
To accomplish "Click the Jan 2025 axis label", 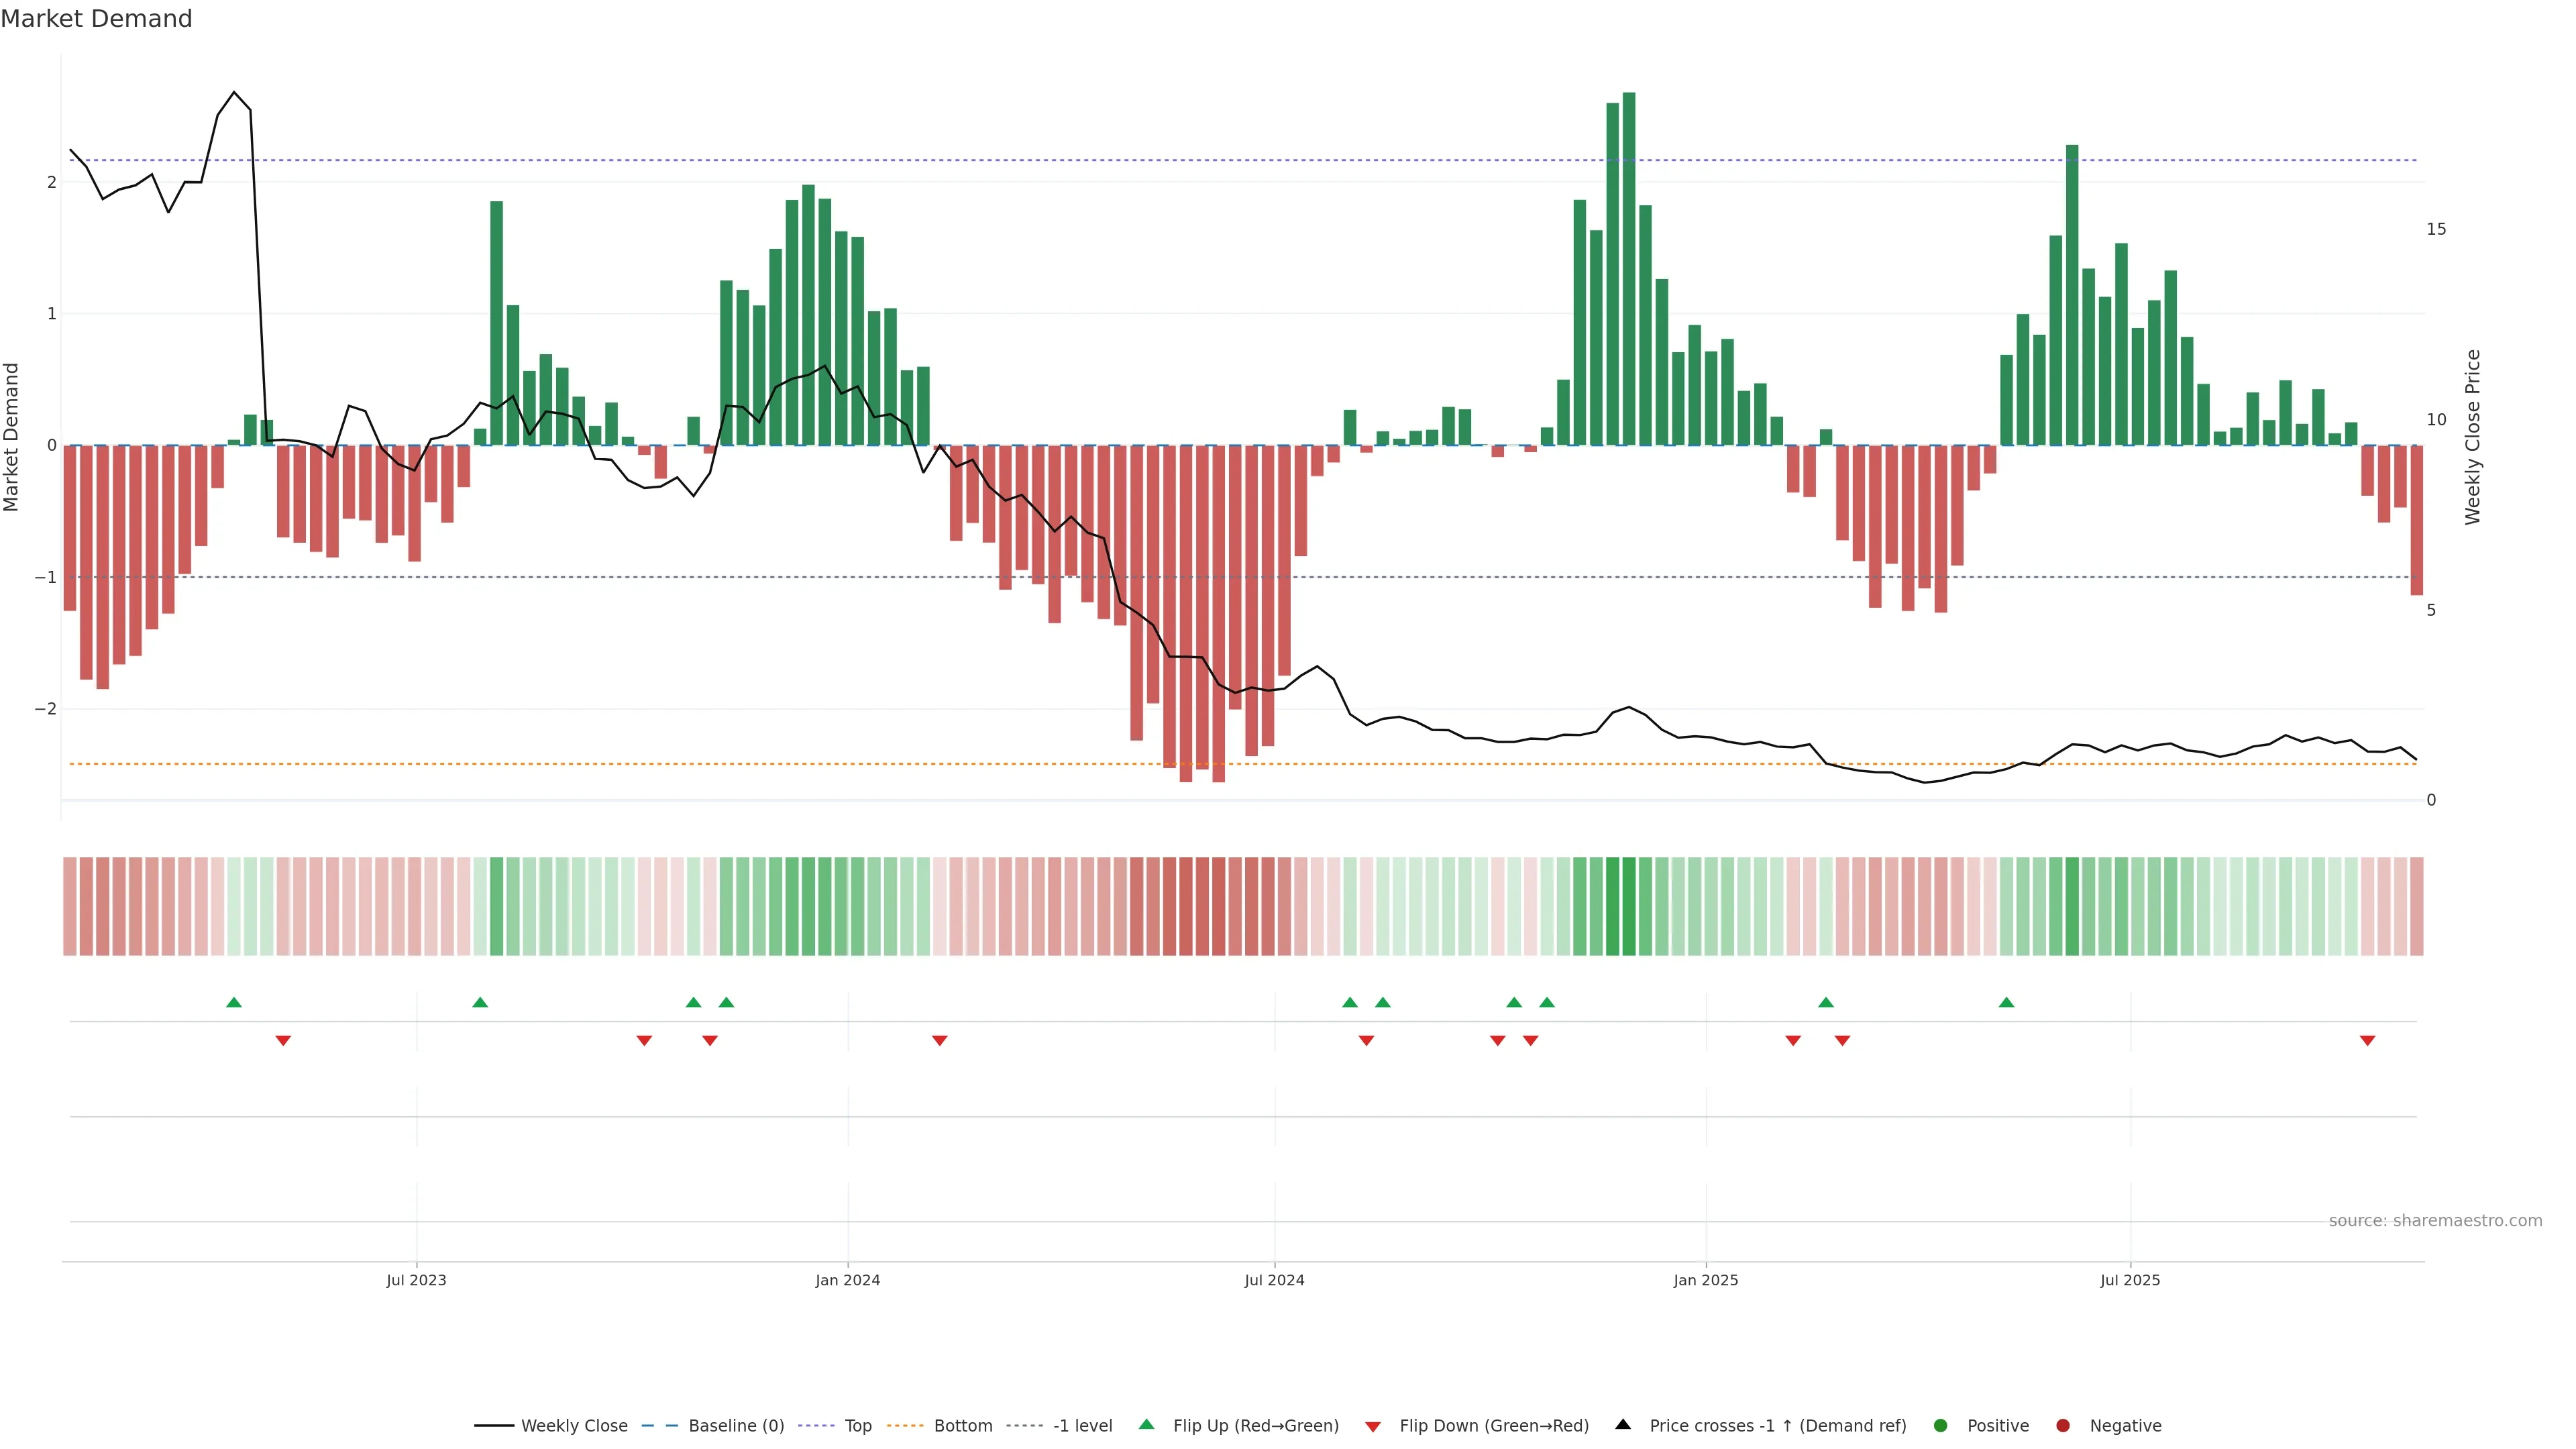I will [x=1705, y=1280].
